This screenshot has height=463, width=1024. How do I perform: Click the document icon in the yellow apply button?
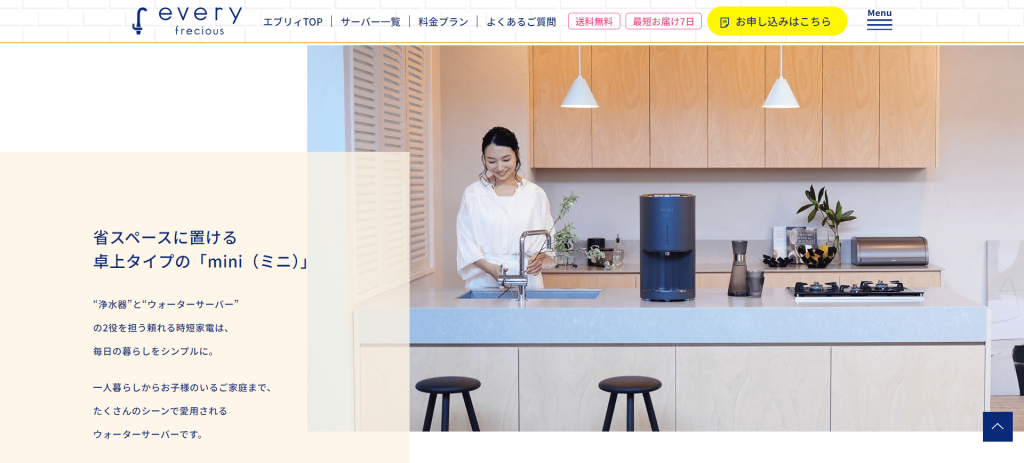click(x=724, y=22)
